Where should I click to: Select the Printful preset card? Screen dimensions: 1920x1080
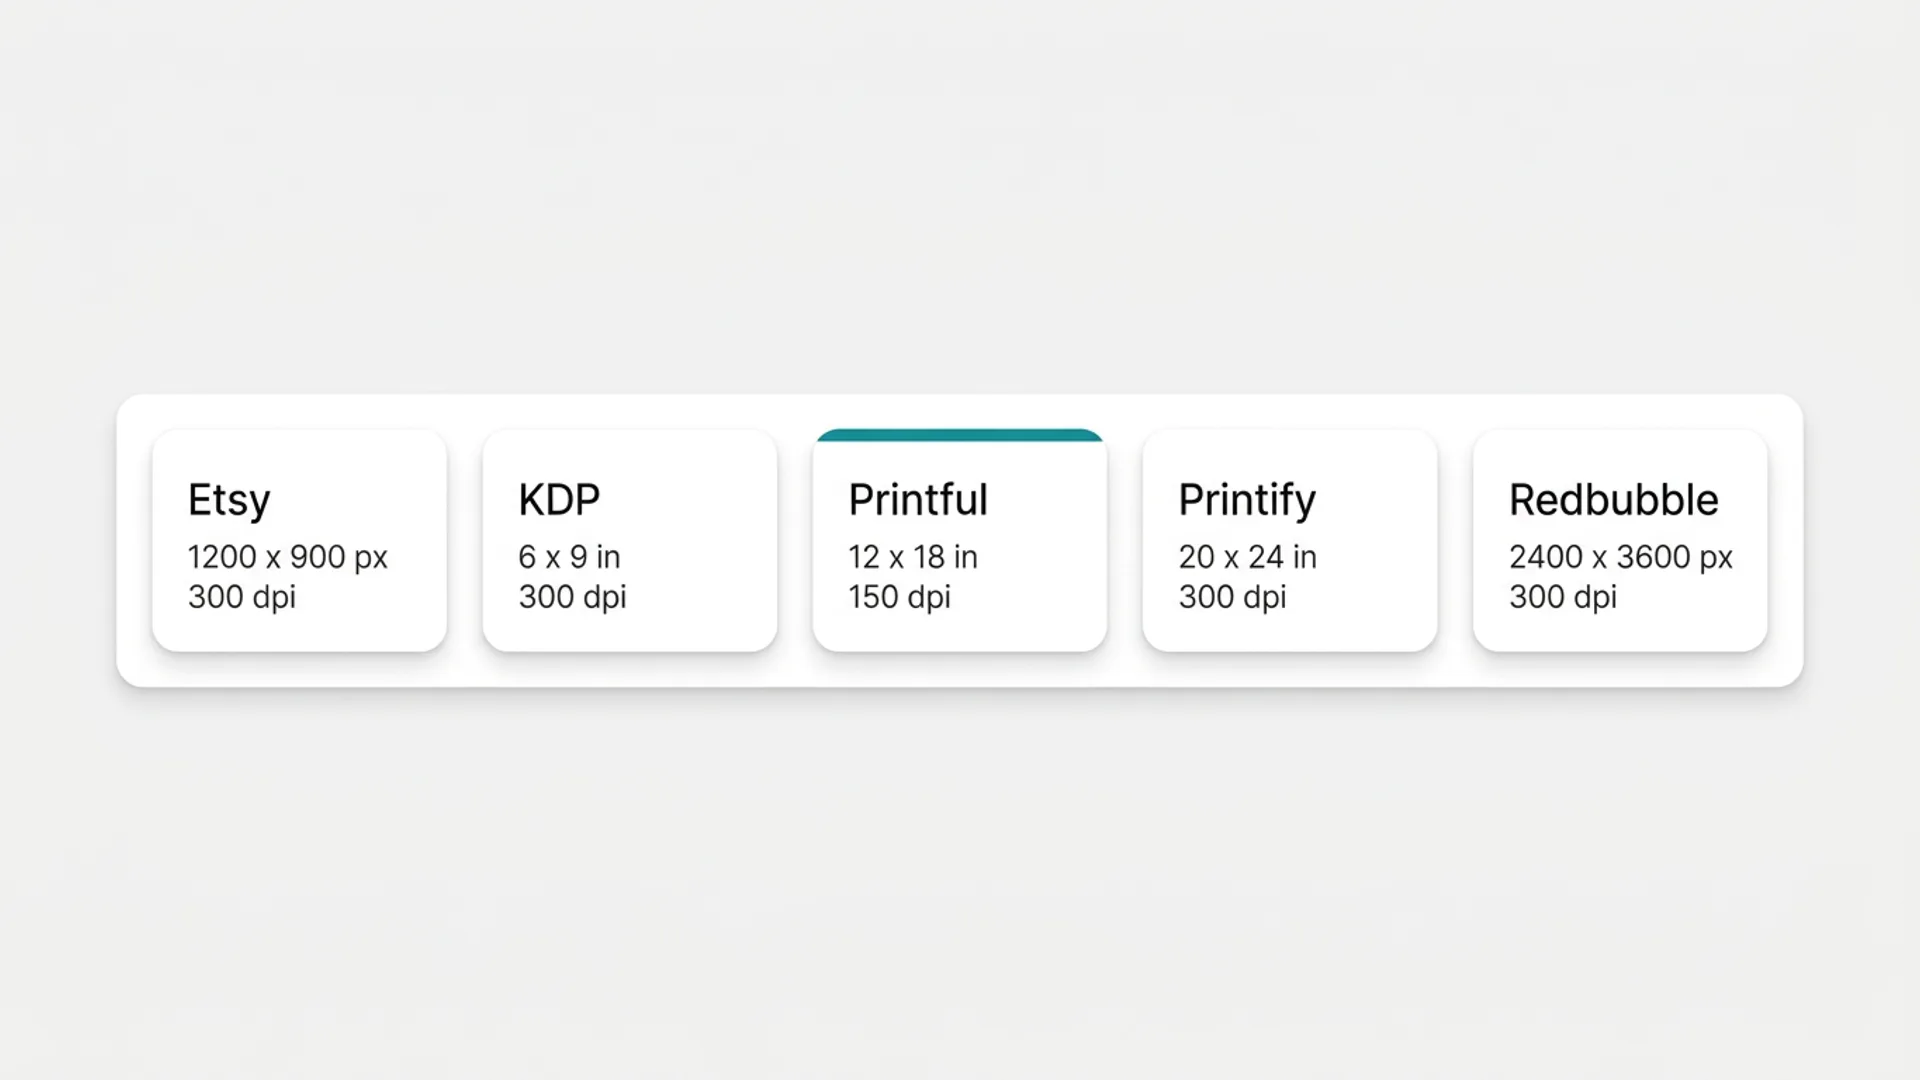[960, 541]
